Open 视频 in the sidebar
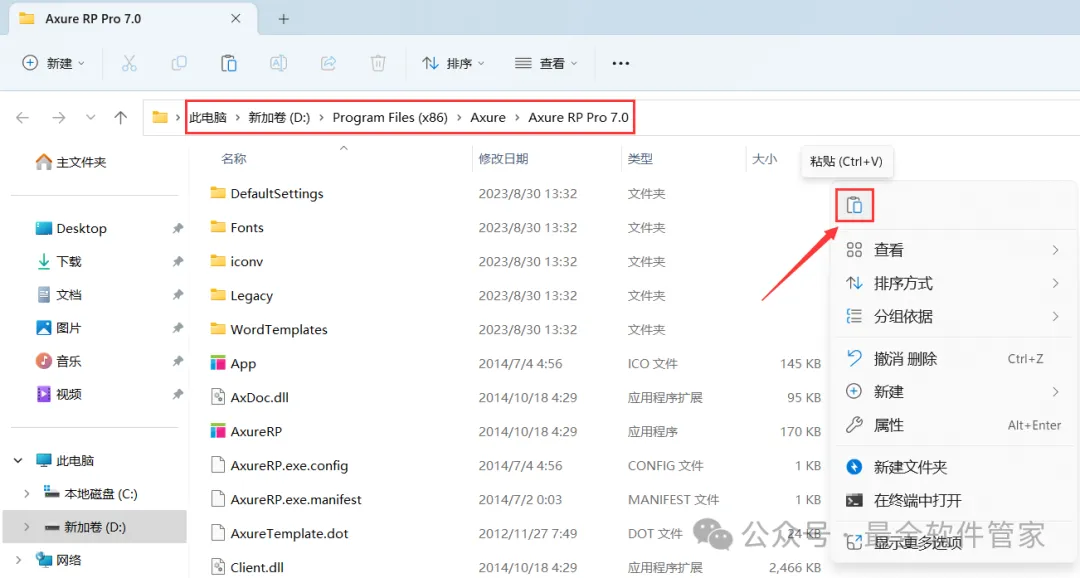1080x578 pixels. (59, 394)
